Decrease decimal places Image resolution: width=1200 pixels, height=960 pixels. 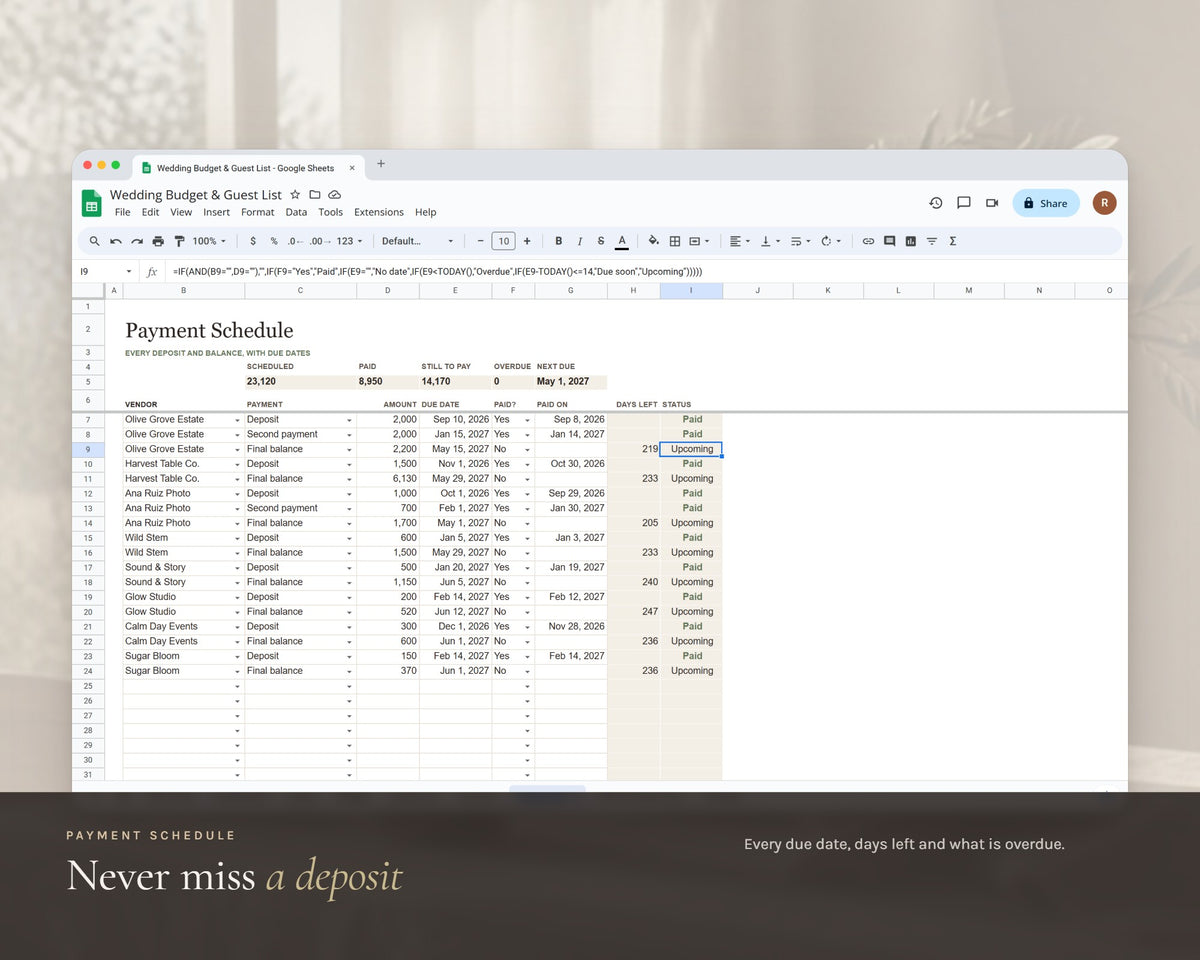(x=294, y=241)
